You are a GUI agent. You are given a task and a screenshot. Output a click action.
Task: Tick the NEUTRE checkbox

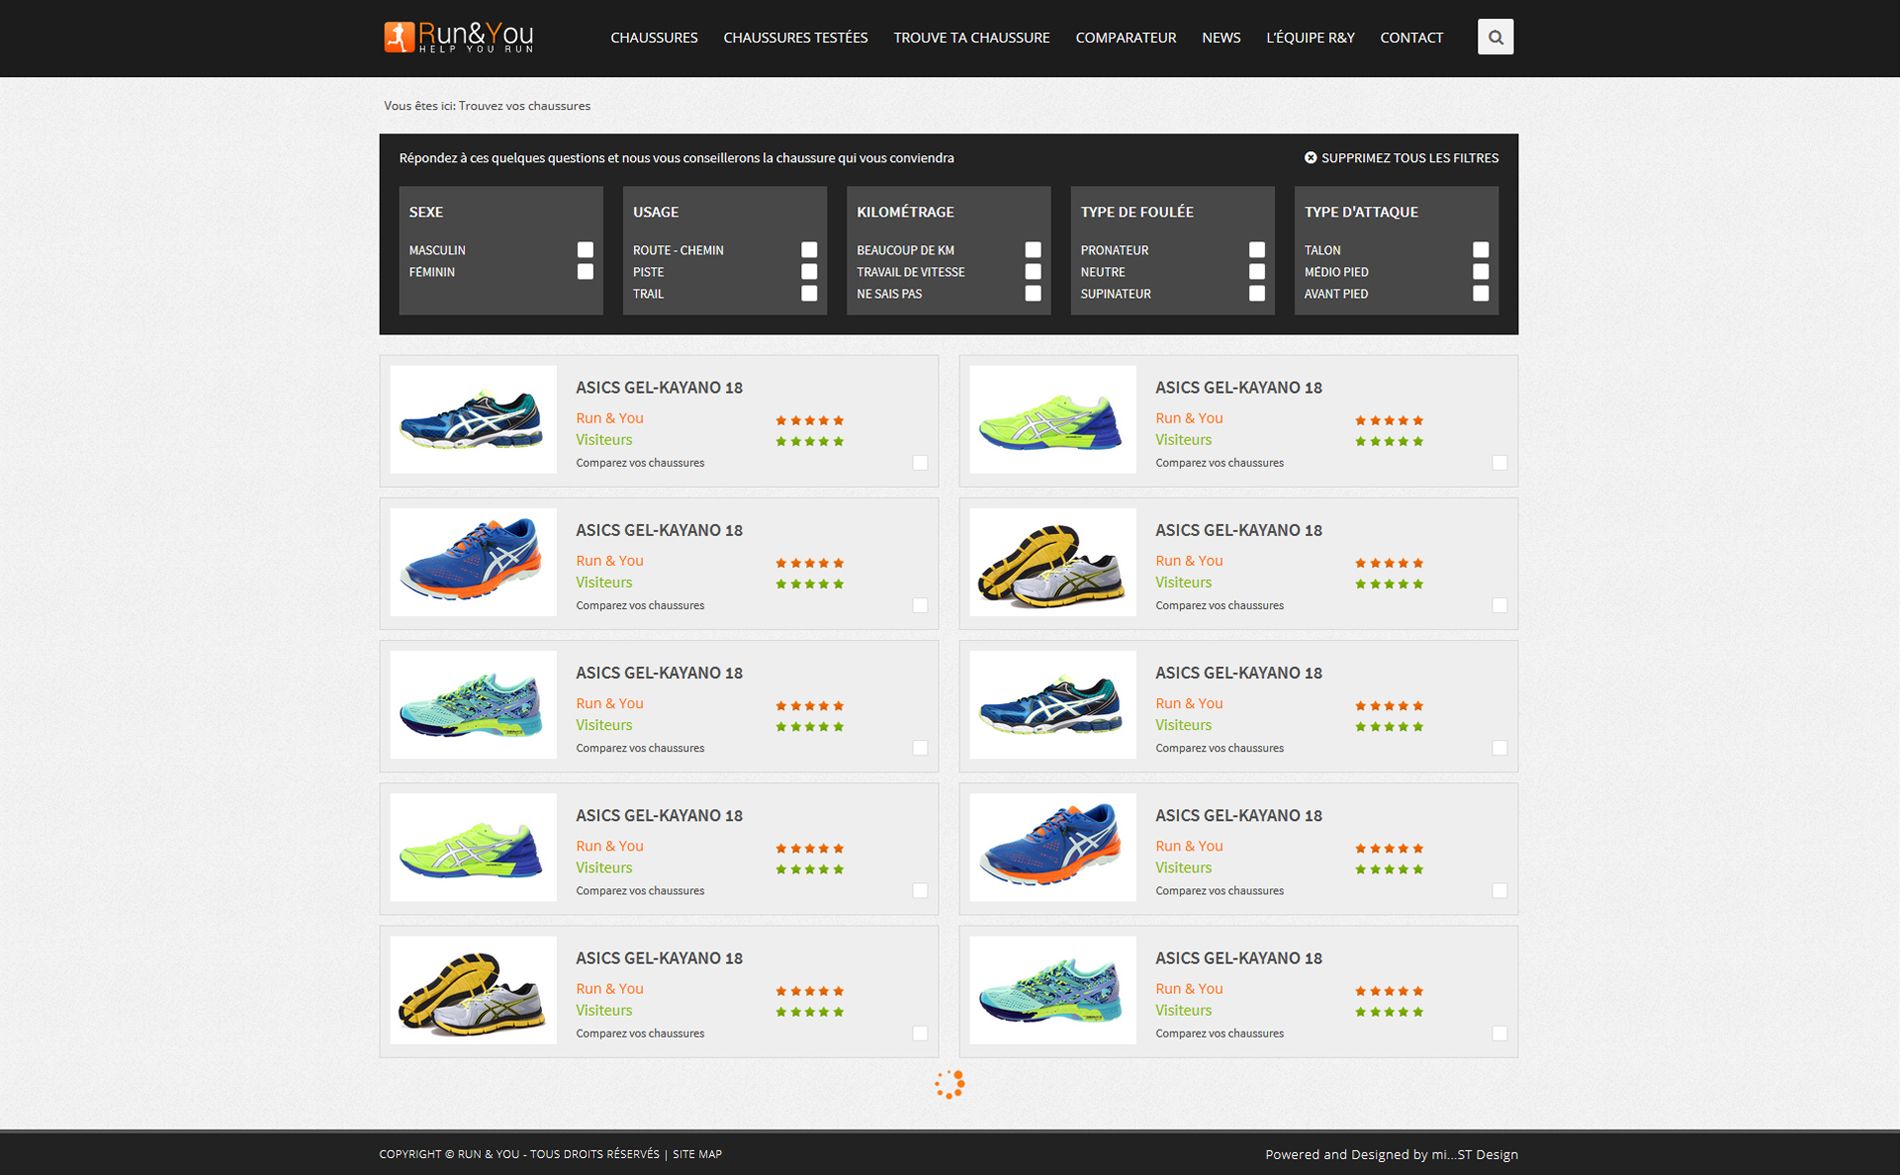tap(1257, 272)
